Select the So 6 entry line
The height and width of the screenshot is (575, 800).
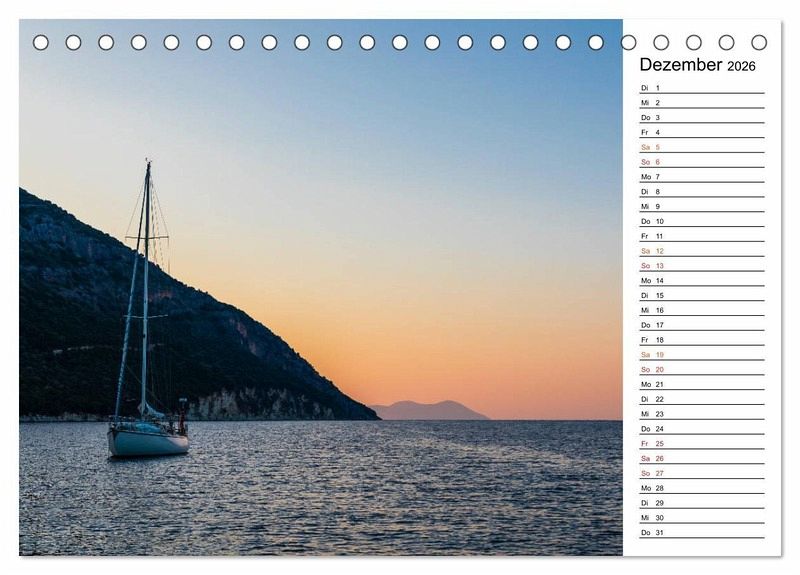point(701,162)
